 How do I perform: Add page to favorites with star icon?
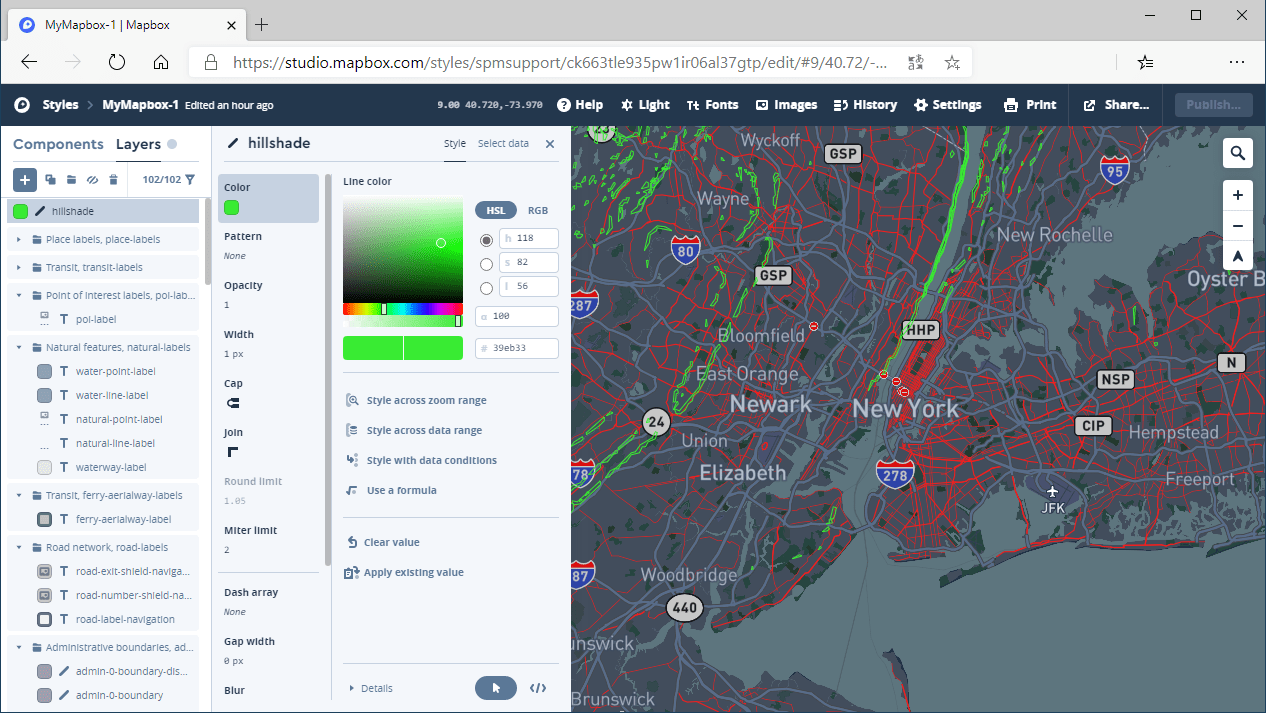point(952,62)
